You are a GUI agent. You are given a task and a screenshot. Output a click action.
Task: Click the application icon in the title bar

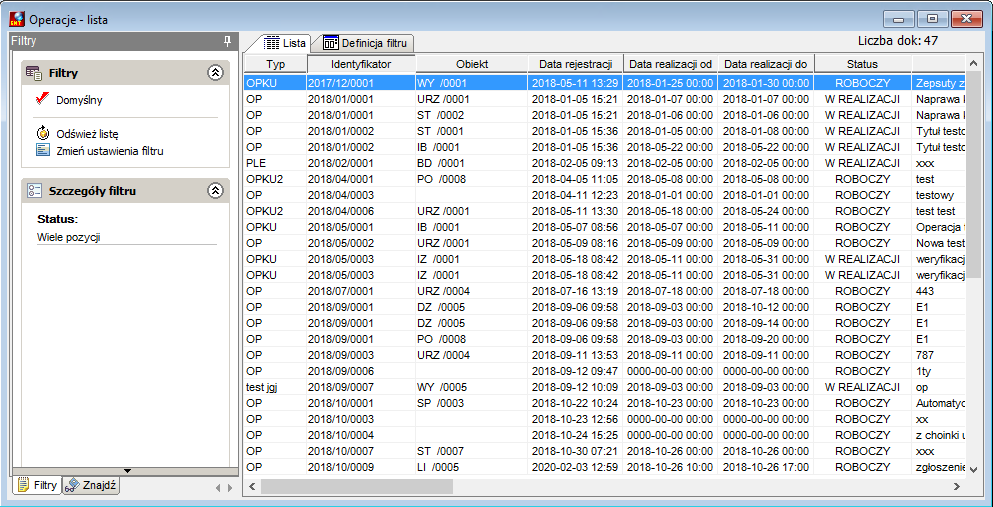(17, 19)
